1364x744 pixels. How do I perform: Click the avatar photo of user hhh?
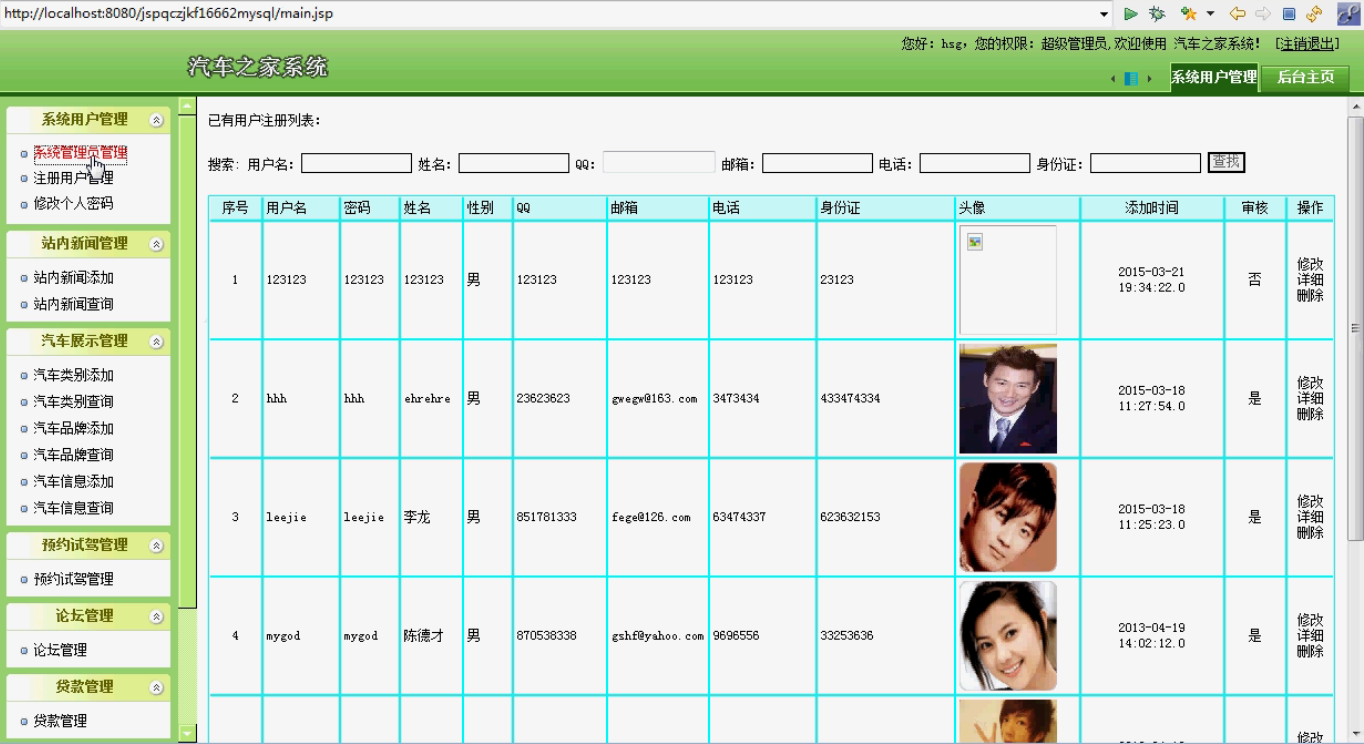pos(1008,399)
